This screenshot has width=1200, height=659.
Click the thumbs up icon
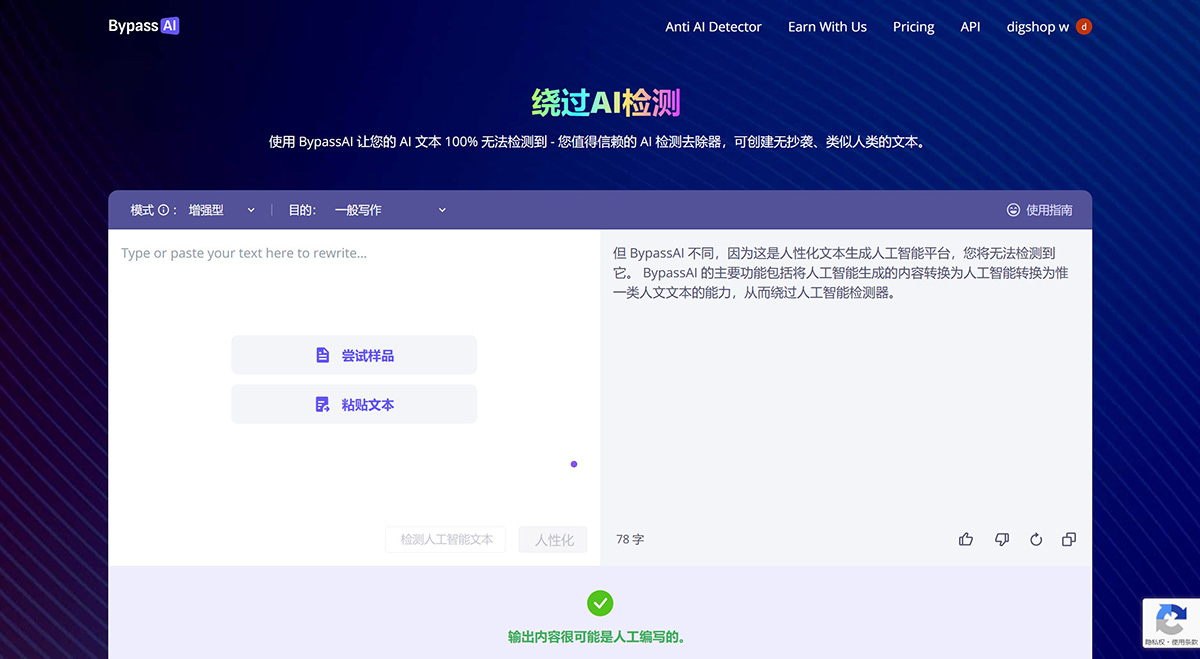[965, 539]
